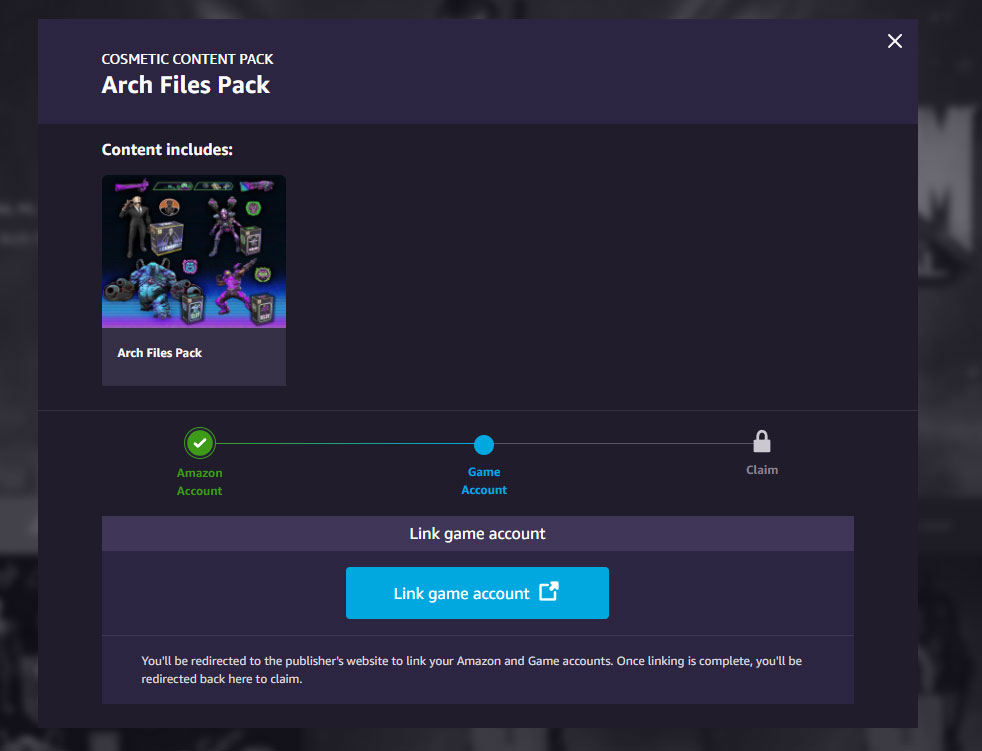Click the Claim padlock icon
The image size is (982, 751).
(762, 441)
